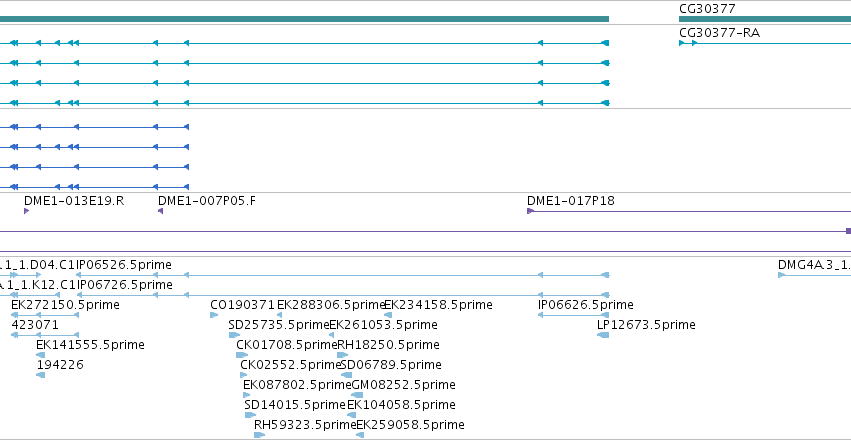Select the 423071 feature label
The height and width of the screenshot is (440, 851).
coord(35,325)
